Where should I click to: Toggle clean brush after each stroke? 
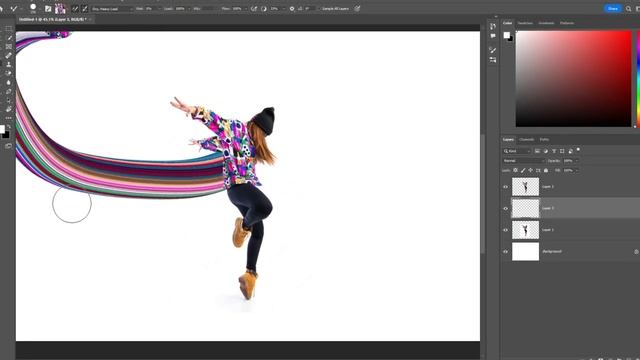pos(84,9)
